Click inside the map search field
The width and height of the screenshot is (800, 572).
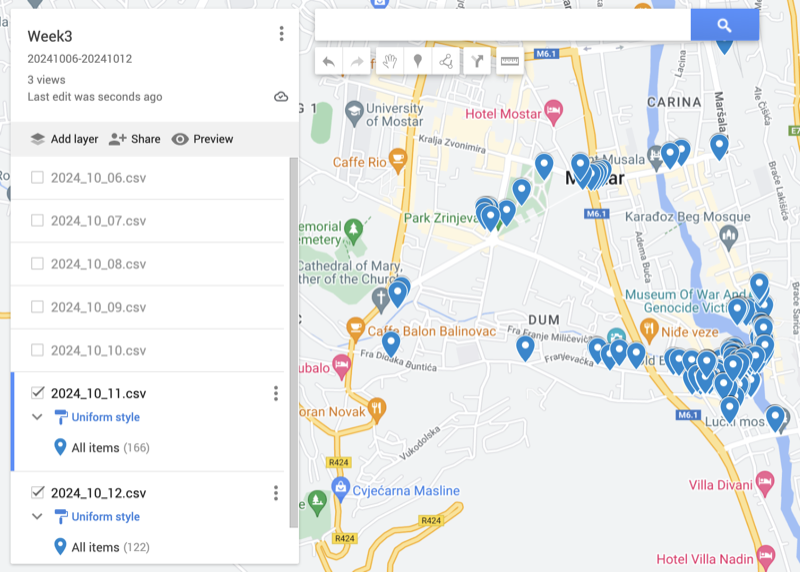pos(502,26)
